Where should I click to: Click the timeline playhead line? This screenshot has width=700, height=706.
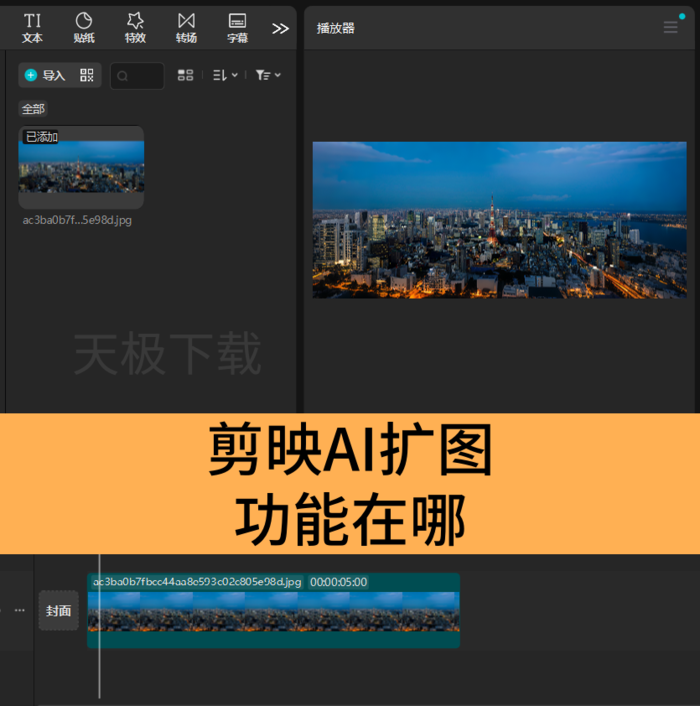99,626
